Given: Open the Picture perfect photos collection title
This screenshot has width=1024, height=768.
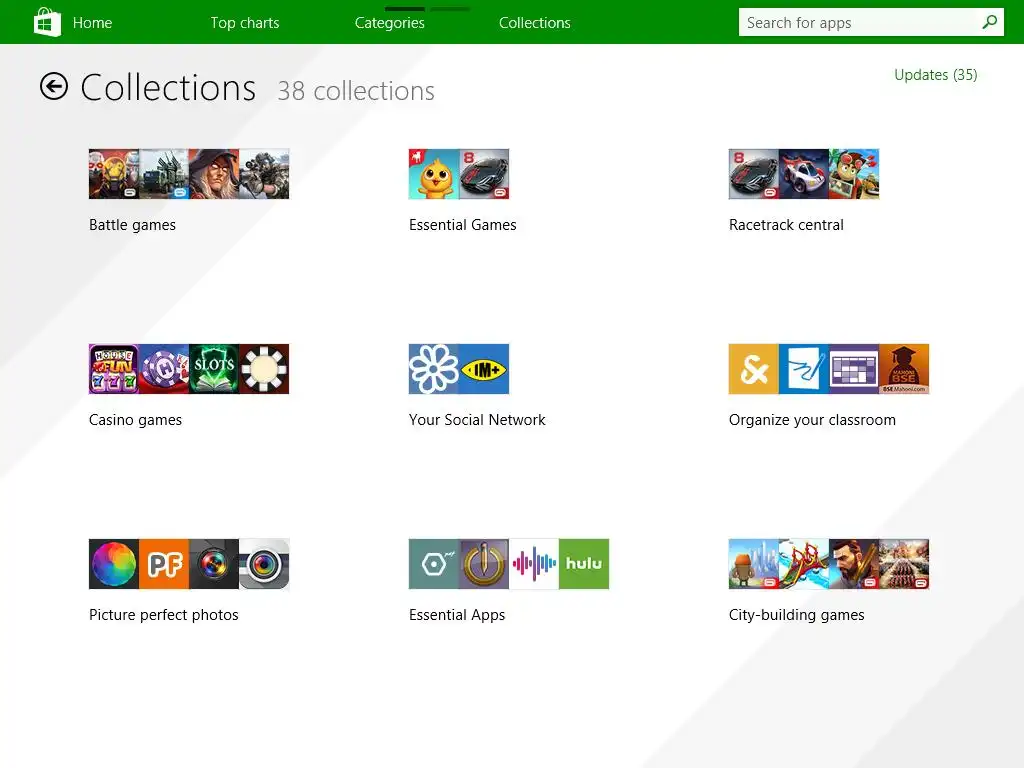Looking at the screenshot, I should click(x=164, y=615).
